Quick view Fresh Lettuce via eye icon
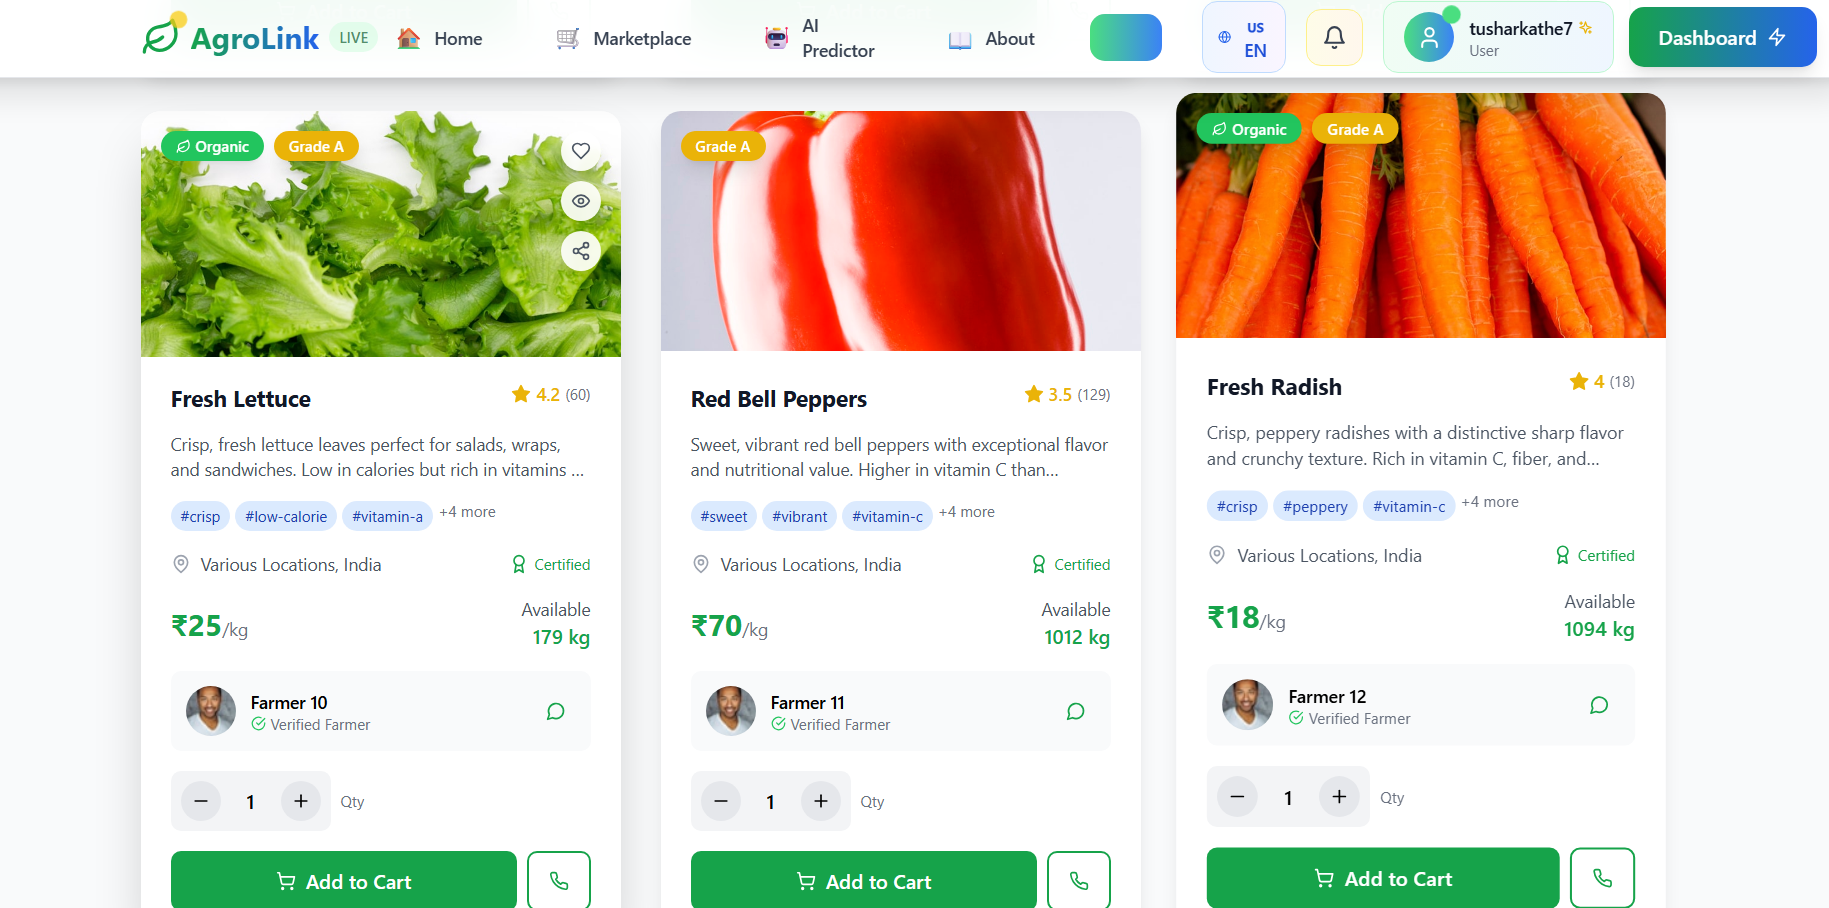The width and height of the screenshot is (1829, 908). (581, 201)
